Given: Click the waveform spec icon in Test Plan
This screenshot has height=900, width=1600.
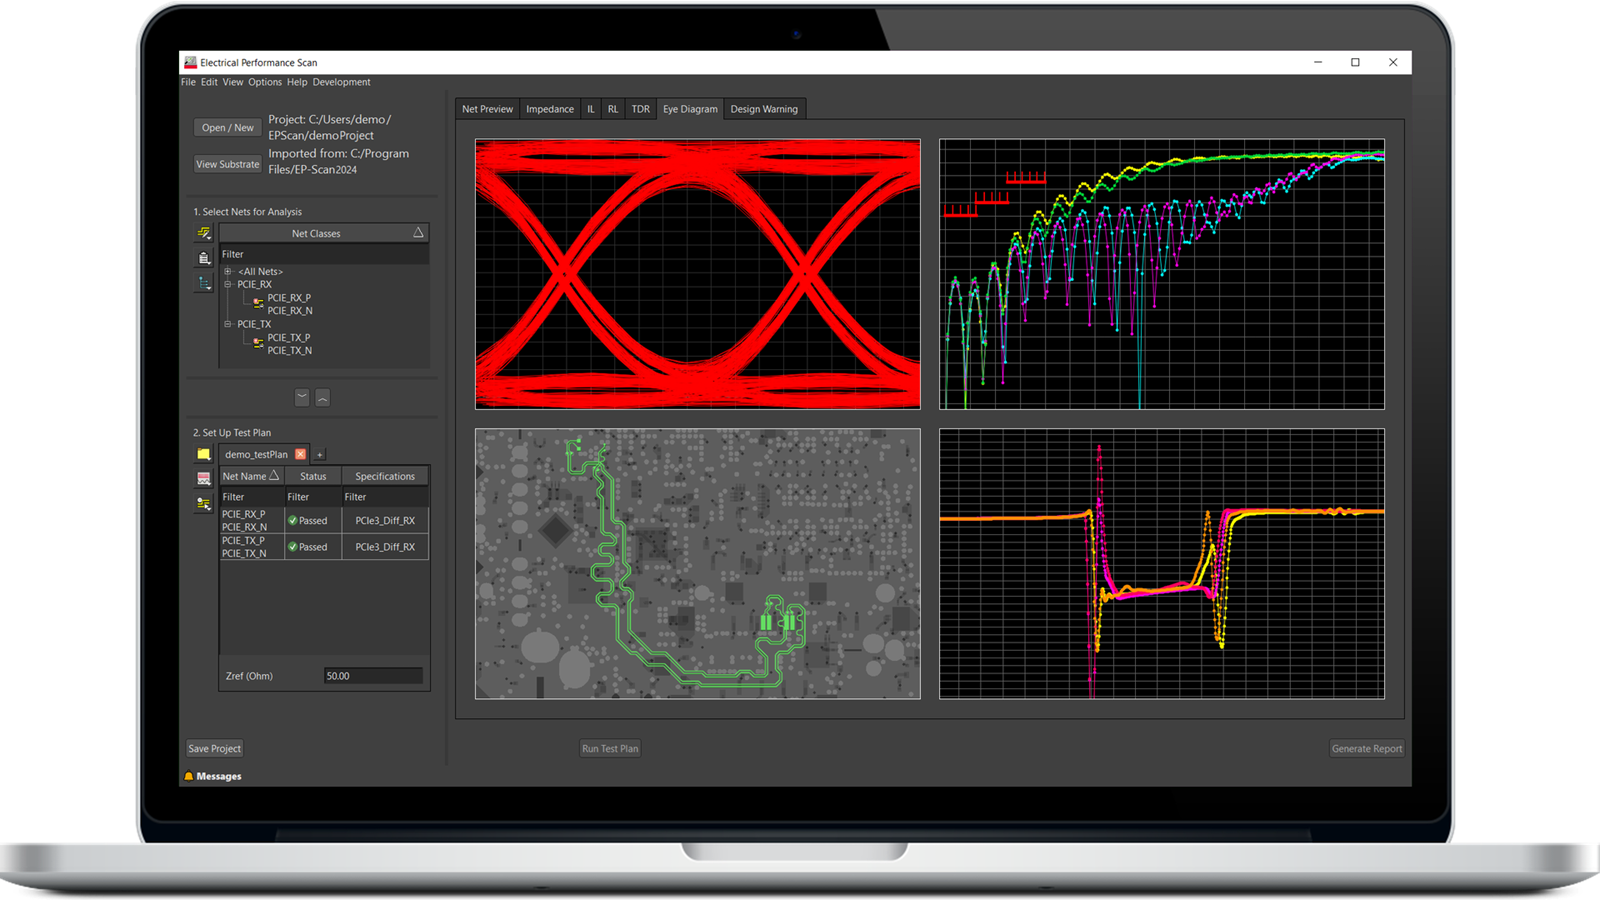Looking at the screenshot, I should pos(204,479).
